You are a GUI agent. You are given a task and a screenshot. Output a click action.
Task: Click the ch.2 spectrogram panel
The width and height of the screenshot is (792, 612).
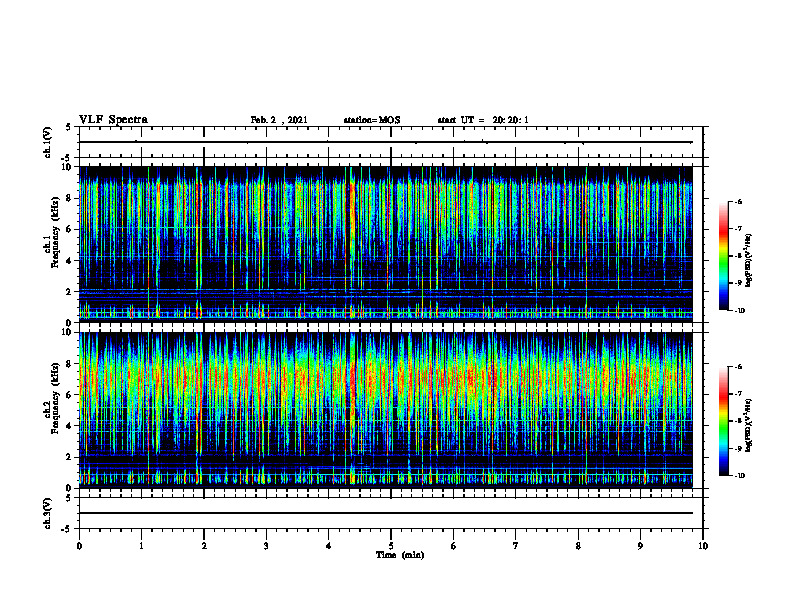(x=386, y=410)
